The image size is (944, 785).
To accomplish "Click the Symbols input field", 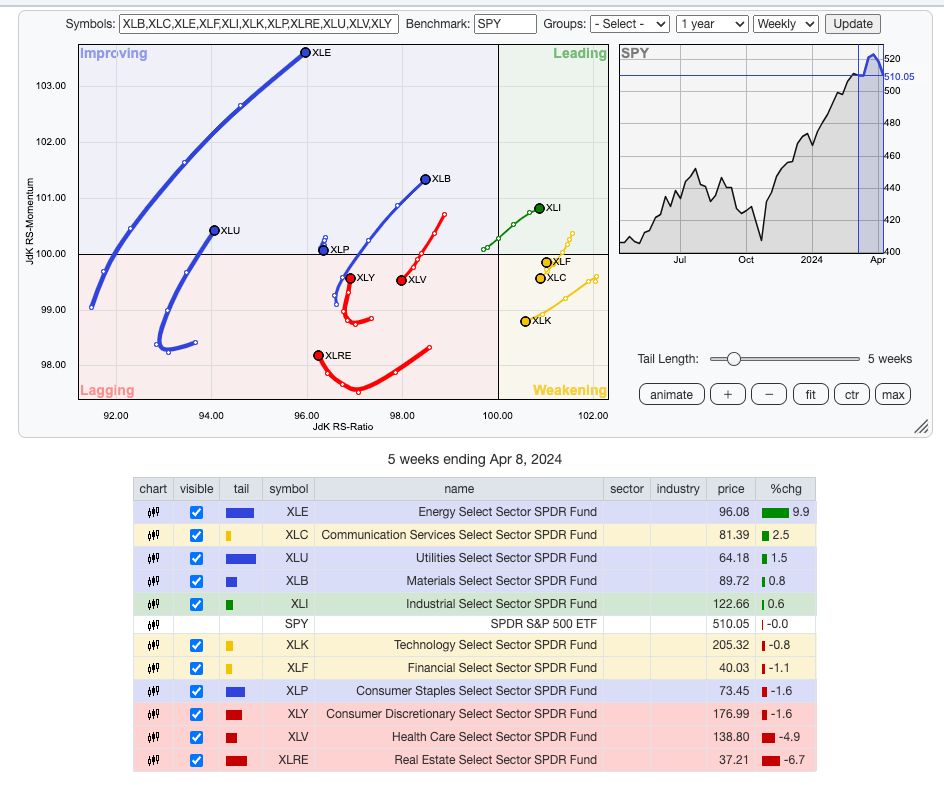I will pos(259,24).
